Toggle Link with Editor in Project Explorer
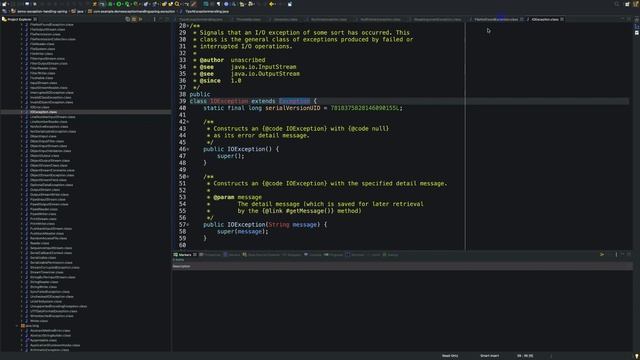 click(134, 19)
